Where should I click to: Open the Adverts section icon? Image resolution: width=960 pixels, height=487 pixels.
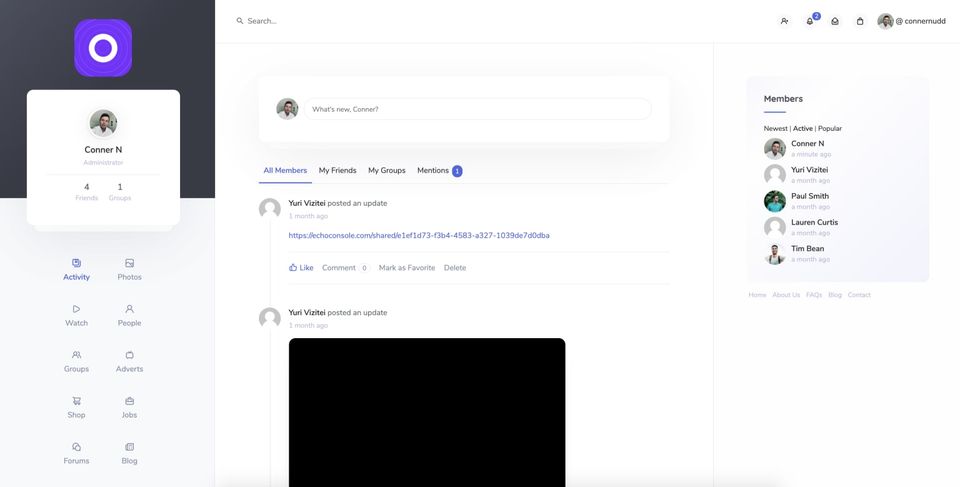coord(129,355)
